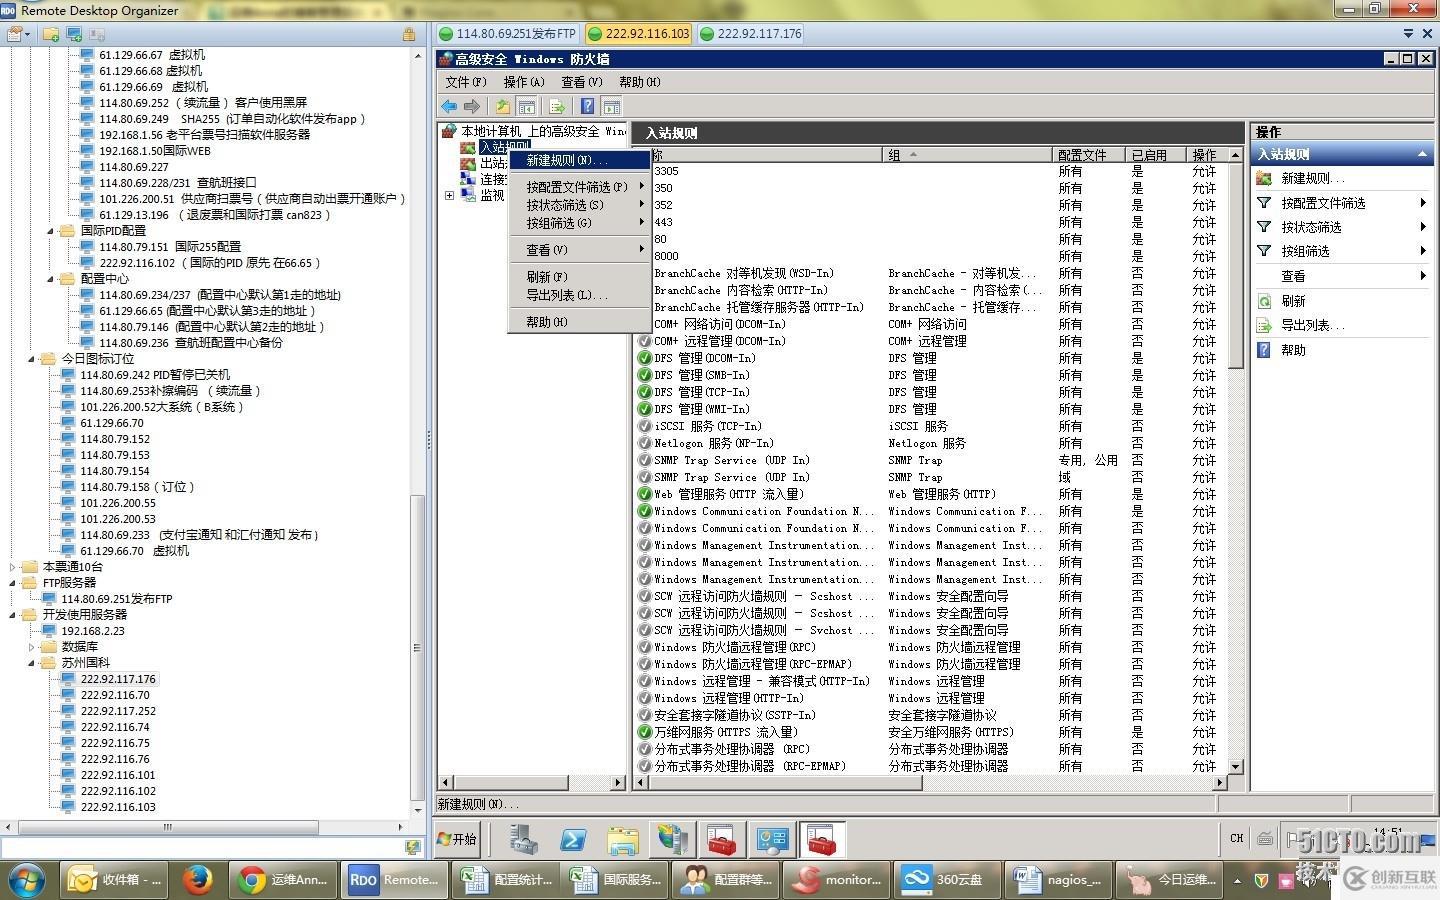
Task: Click 导出列表 icon in actions pane
Action: pyautogui.click(x=1264, y=325)
